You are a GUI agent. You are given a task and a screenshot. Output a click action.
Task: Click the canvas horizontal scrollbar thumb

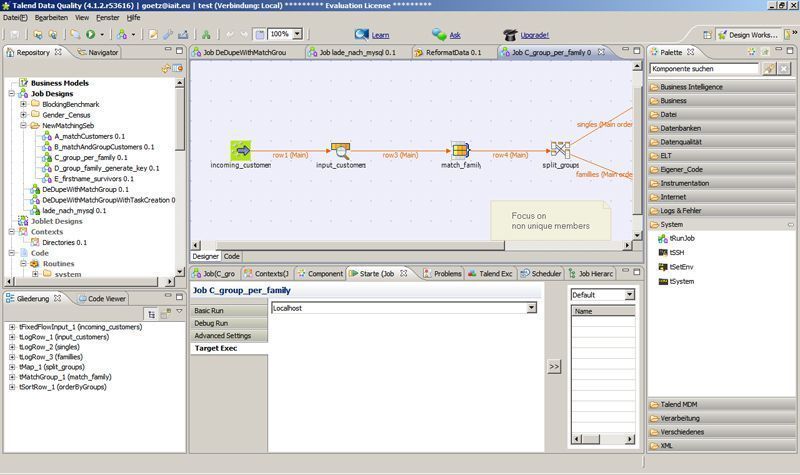pos(360,245)
